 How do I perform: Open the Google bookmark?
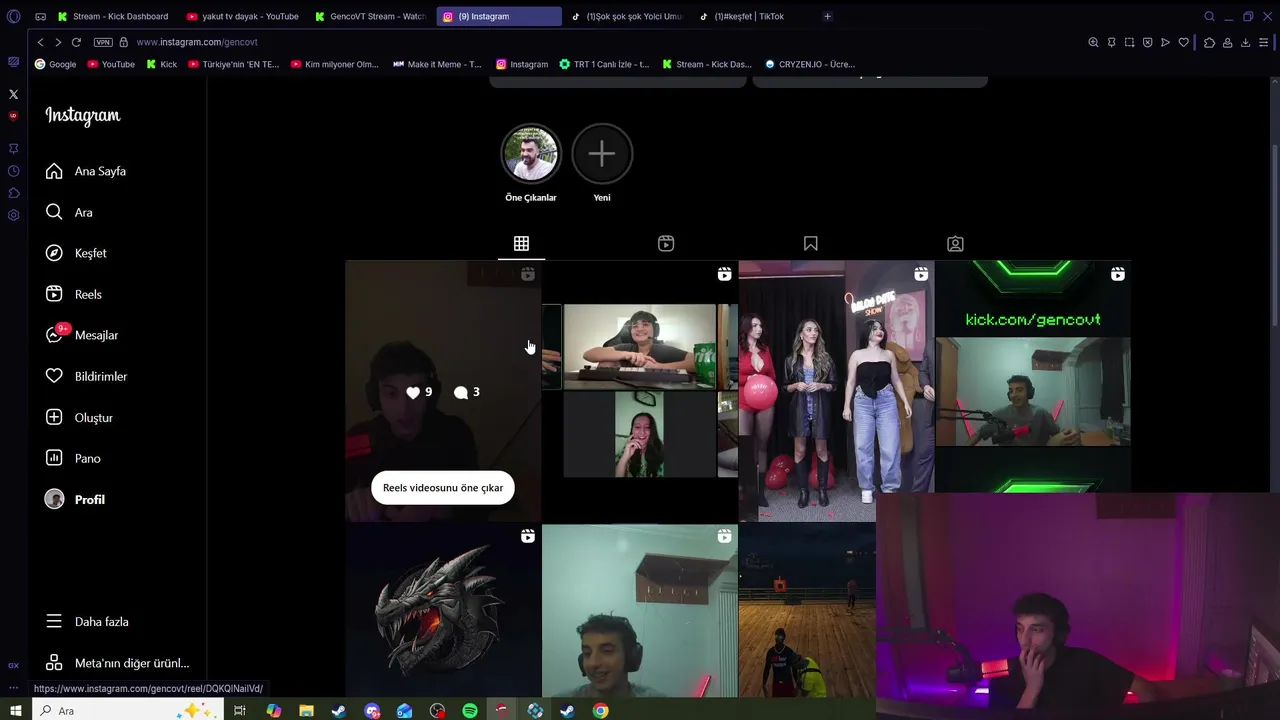pyautogui.click(x=55, y=64)
